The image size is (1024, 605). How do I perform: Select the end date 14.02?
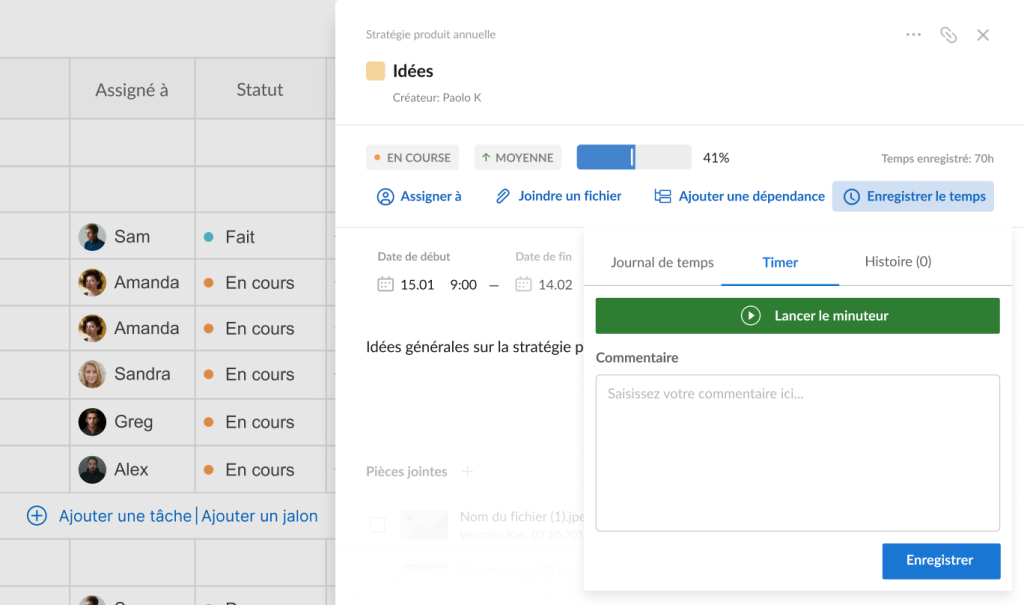click(555, 285)
